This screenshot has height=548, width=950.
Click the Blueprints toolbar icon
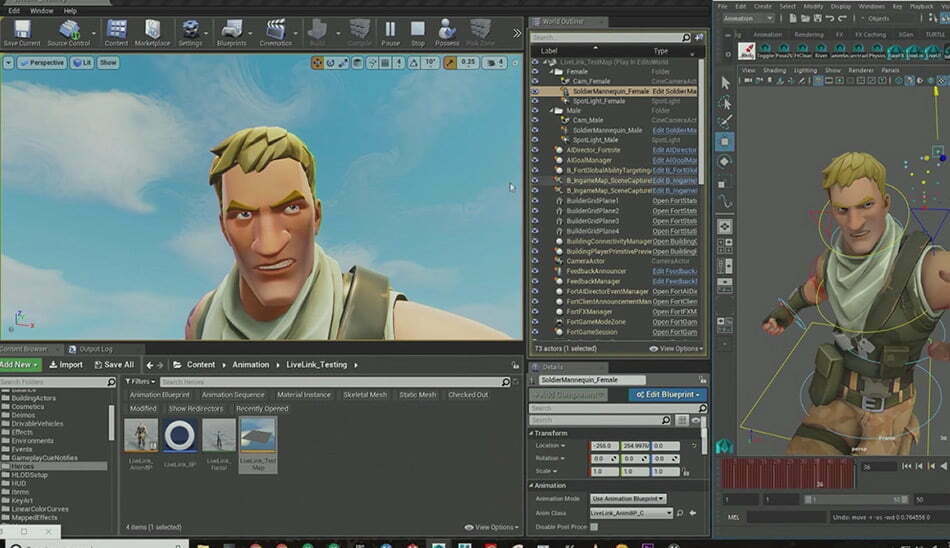231,33
